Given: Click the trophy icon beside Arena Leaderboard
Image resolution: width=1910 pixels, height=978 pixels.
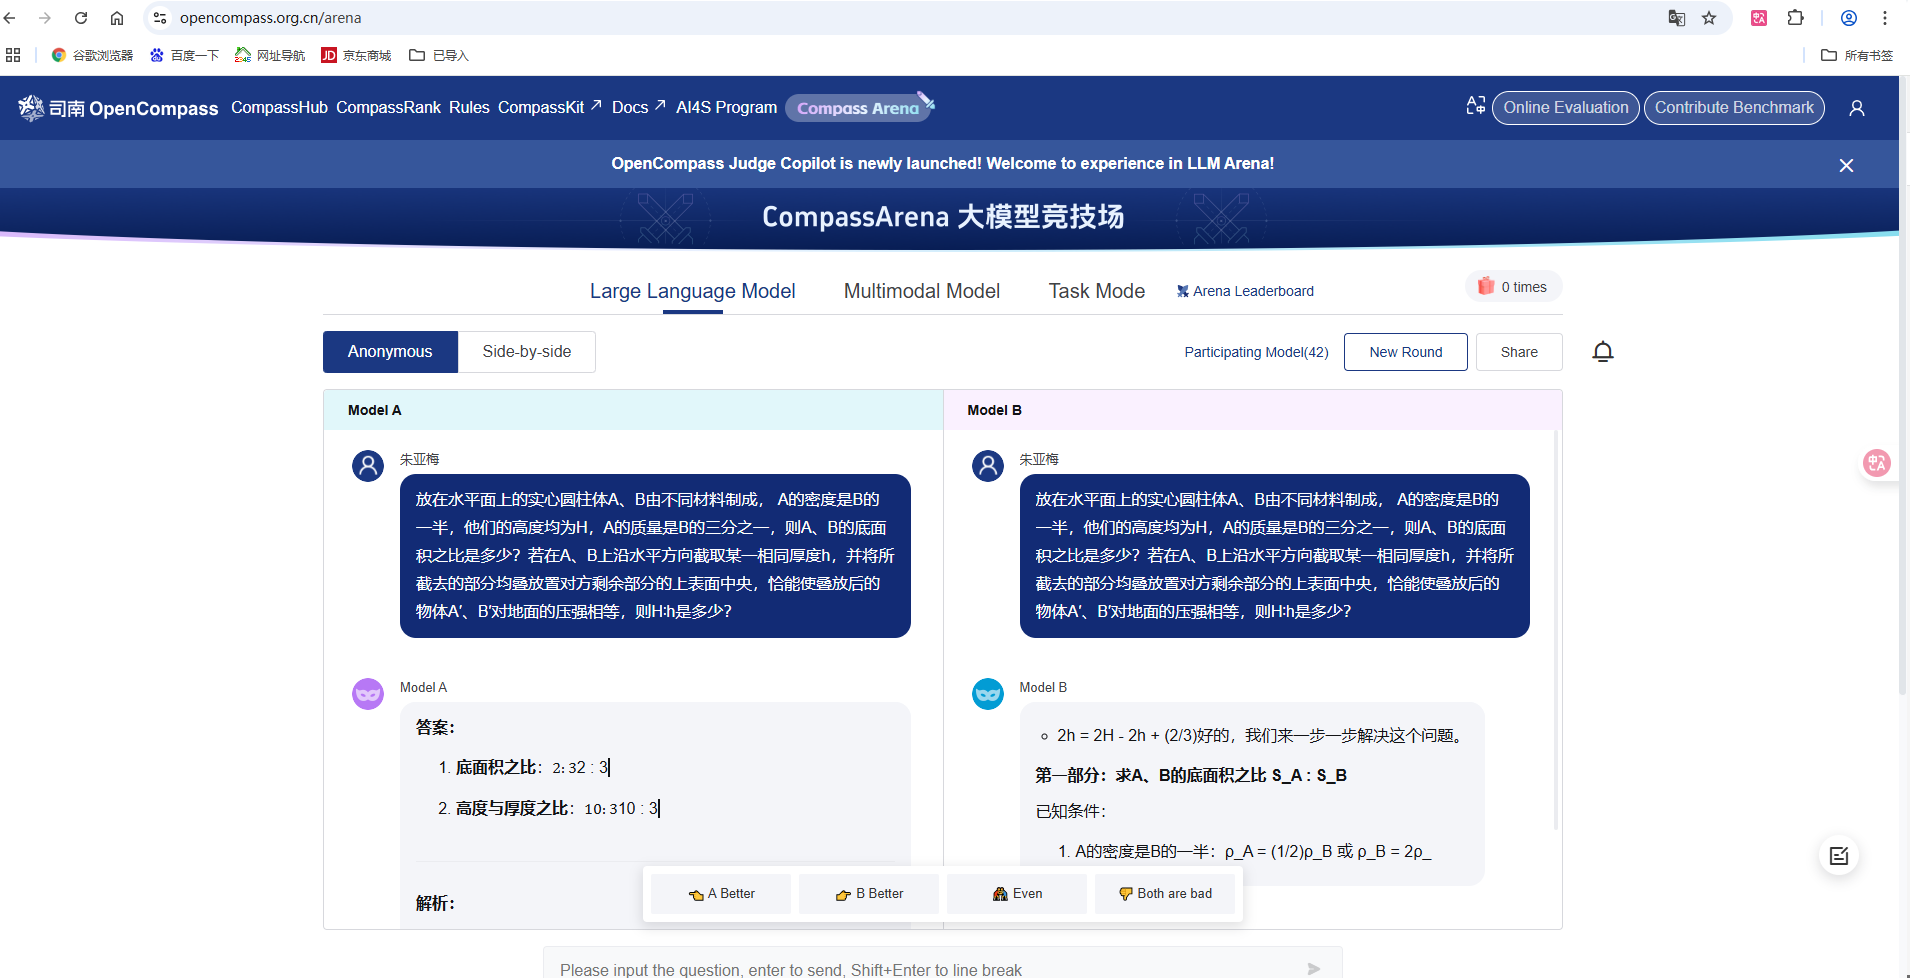Looking at the screenshot, I should tap(1183, 291).
